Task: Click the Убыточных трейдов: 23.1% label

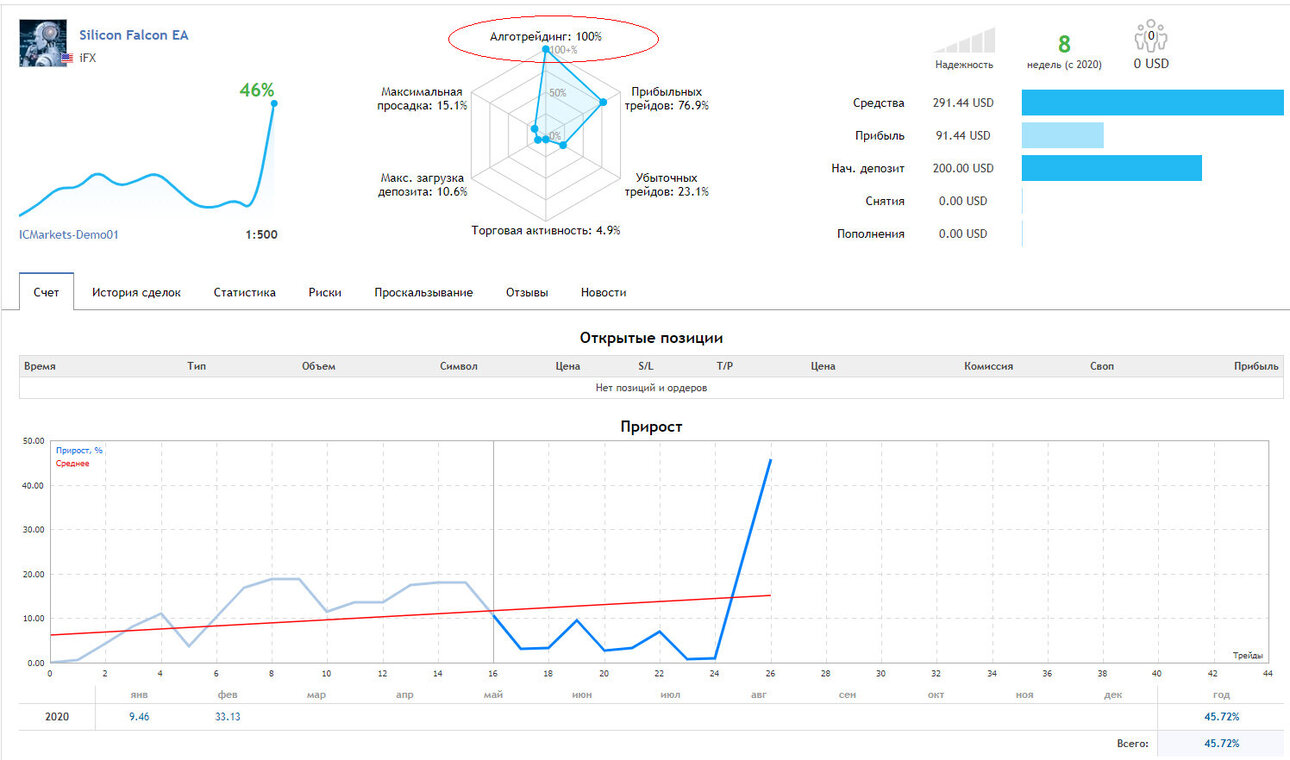Action: tap(666, 185)
